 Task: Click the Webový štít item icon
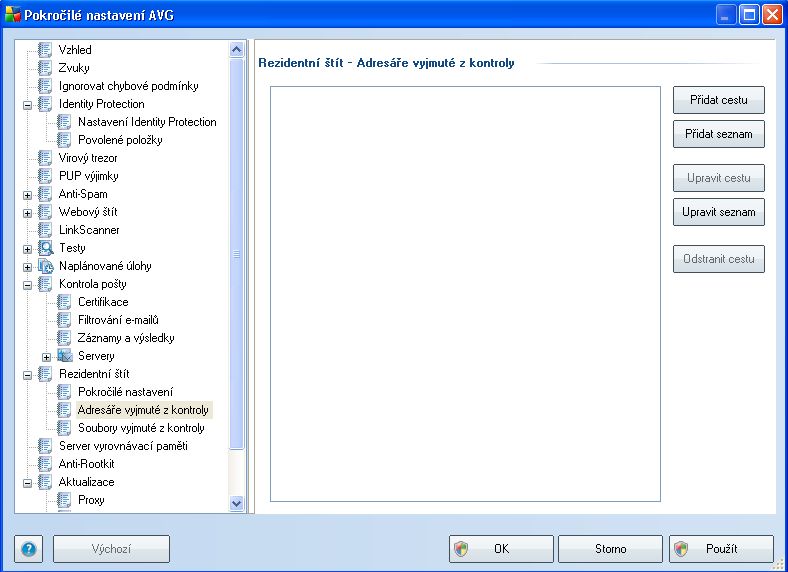45,212
